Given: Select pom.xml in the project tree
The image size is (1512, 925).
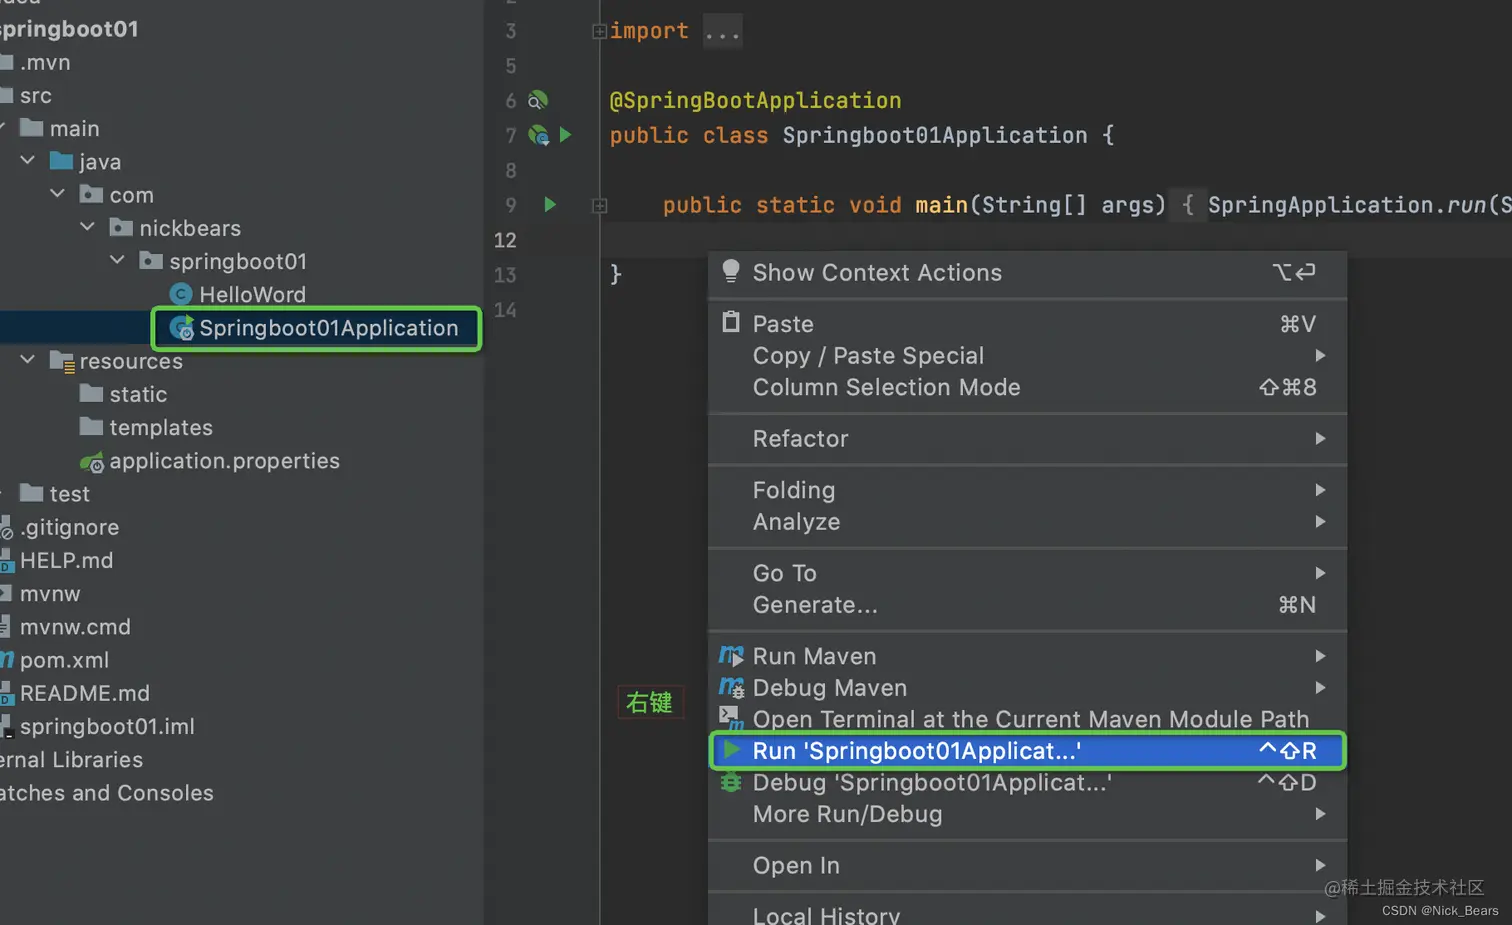Looking at the screenshot, I should click(x=64, y=660).
